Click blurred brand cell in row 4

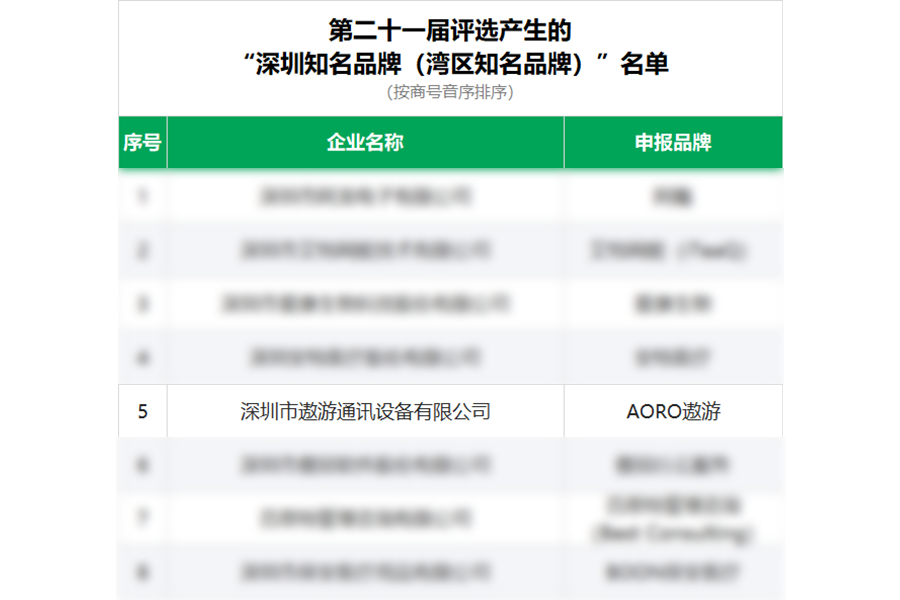tap(673, 357)
